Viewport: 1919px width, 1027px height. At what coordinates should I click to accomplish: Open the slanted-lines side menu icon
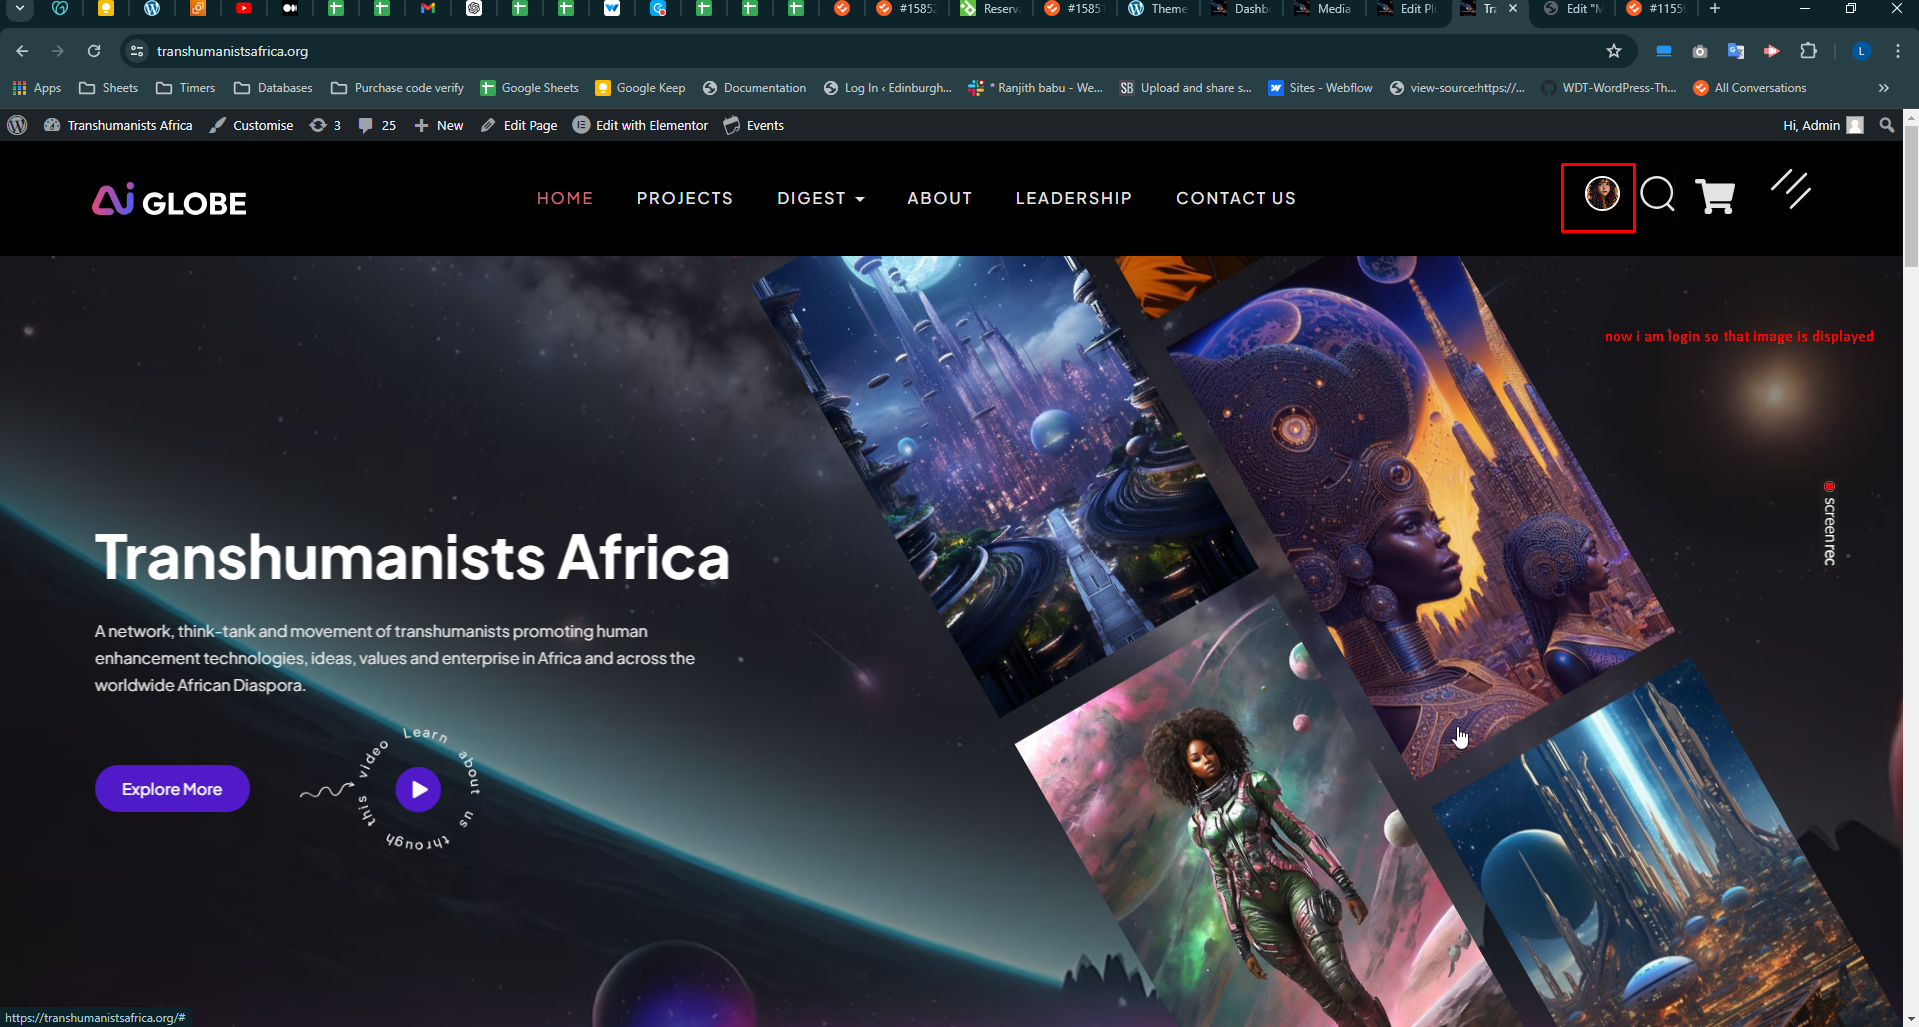pyautogui.click(x=1790, y=189)
